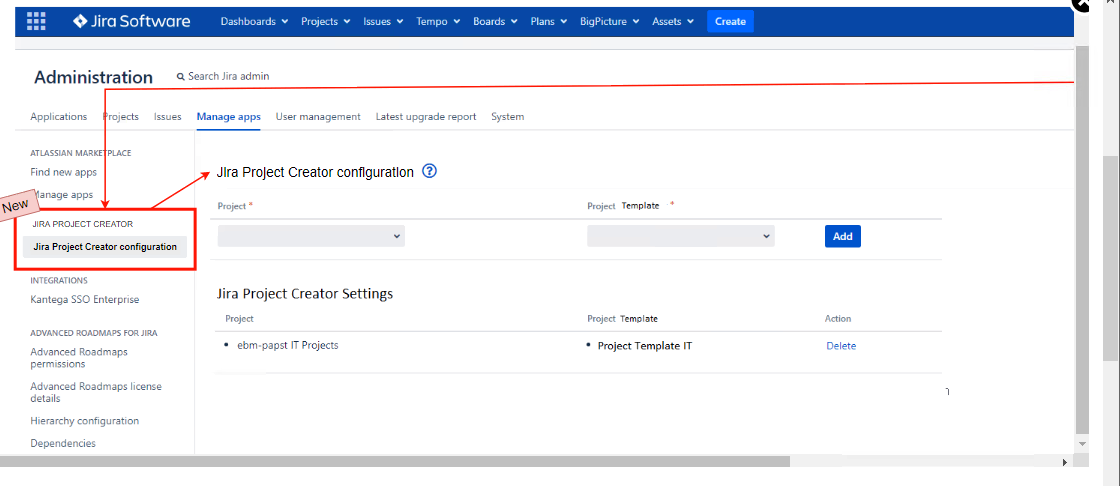The width and height of the screenshot is (1120, 486).
Task: Open the Project select dropdown
Action: pyautogui.click(x=311, y=236)
